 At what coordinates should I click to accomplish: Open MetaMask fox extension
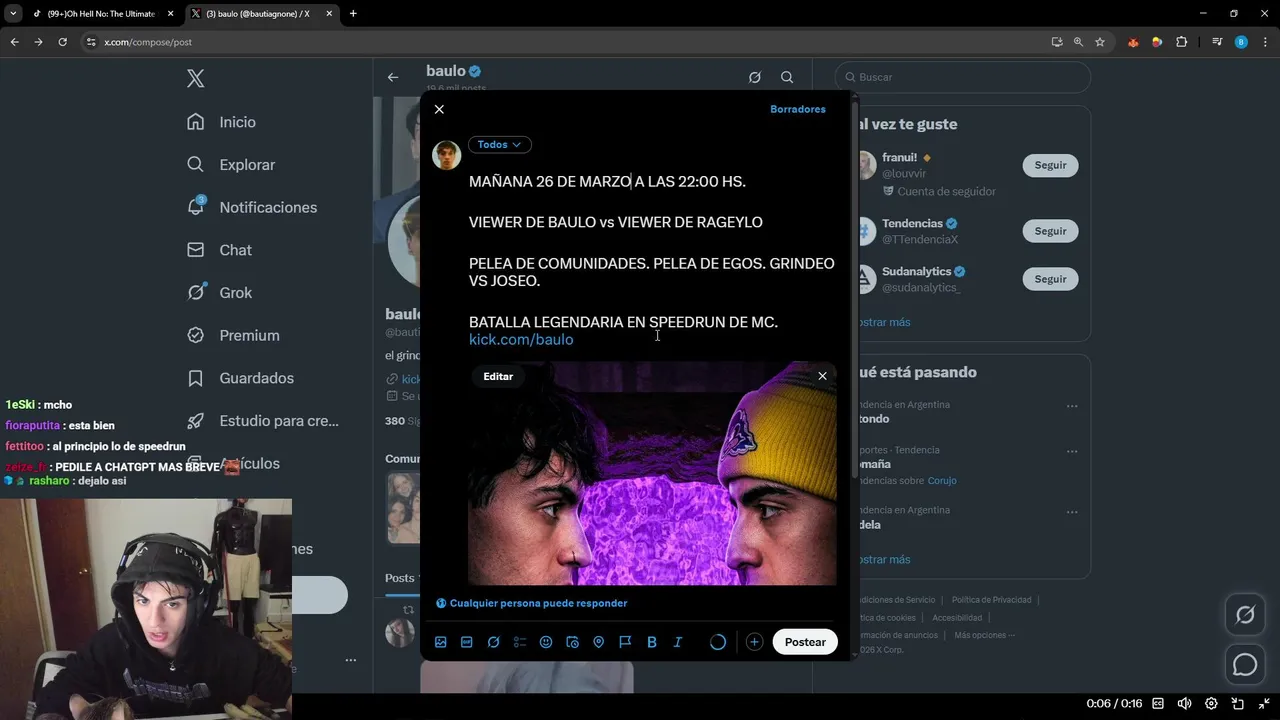point(1133,42)
